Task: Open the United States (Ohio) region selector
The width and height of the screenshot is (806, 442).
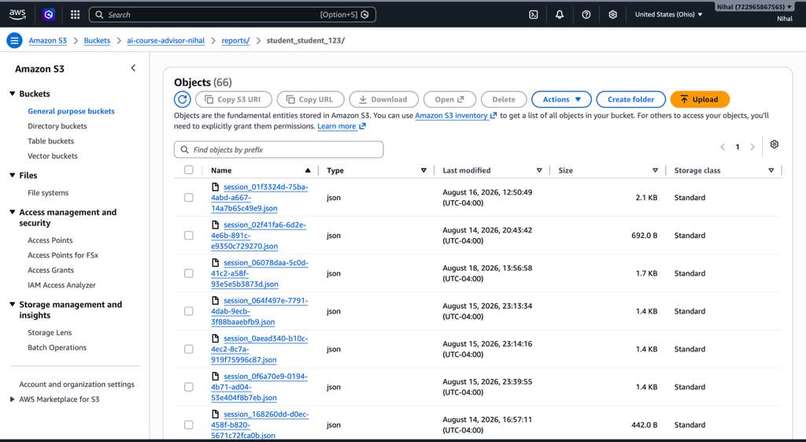Action: [x=668, y=14]
